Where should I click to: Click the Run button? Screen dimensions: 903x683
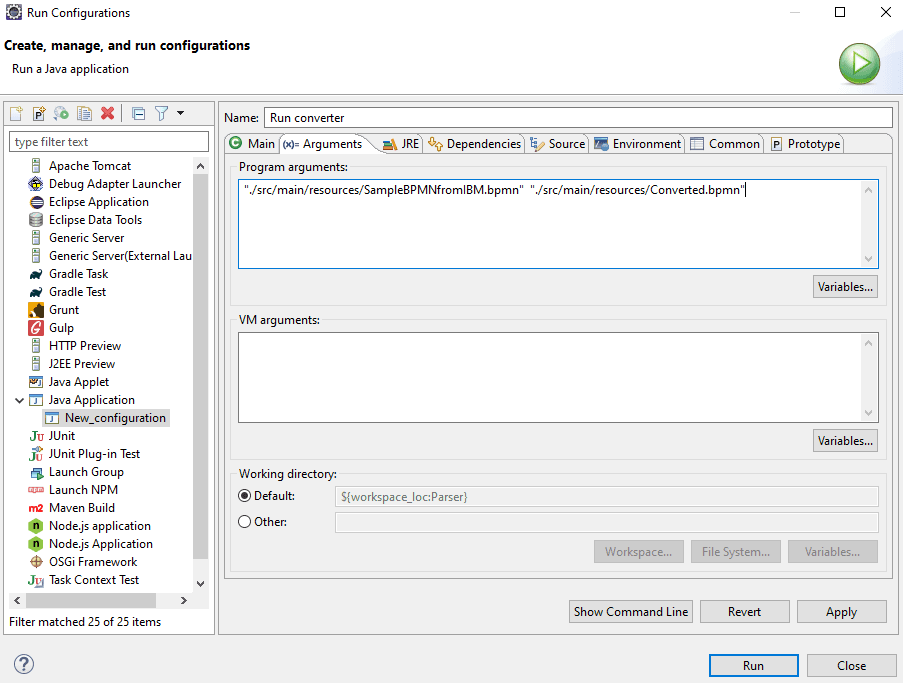tap(753, 666)
